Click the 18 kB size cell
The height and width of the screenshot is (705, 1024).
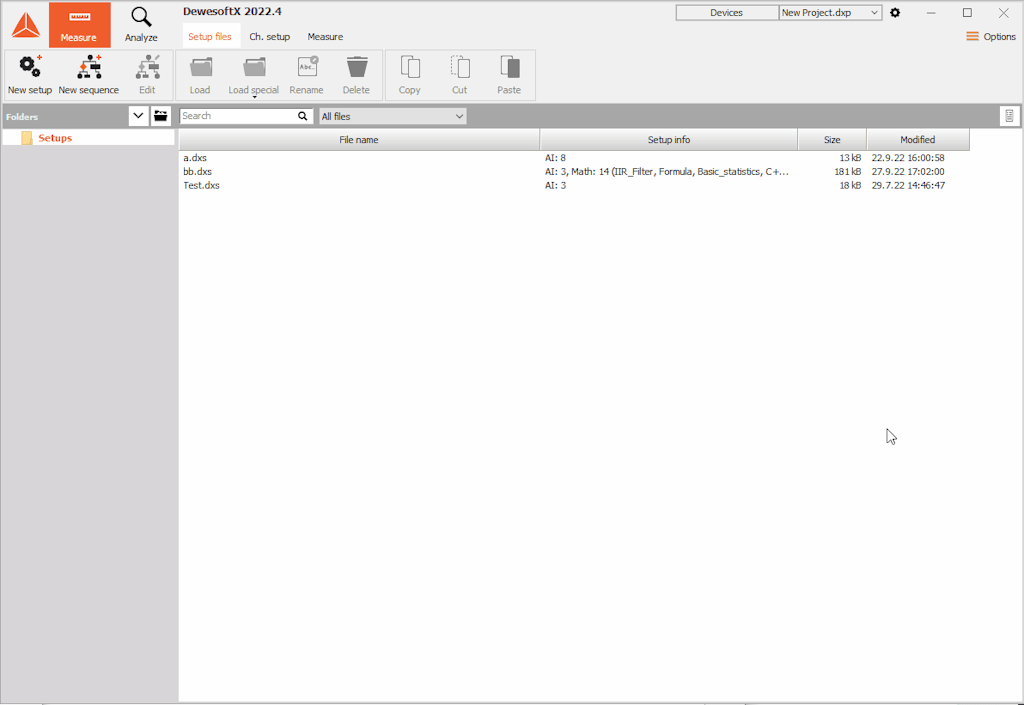point(850,185)
